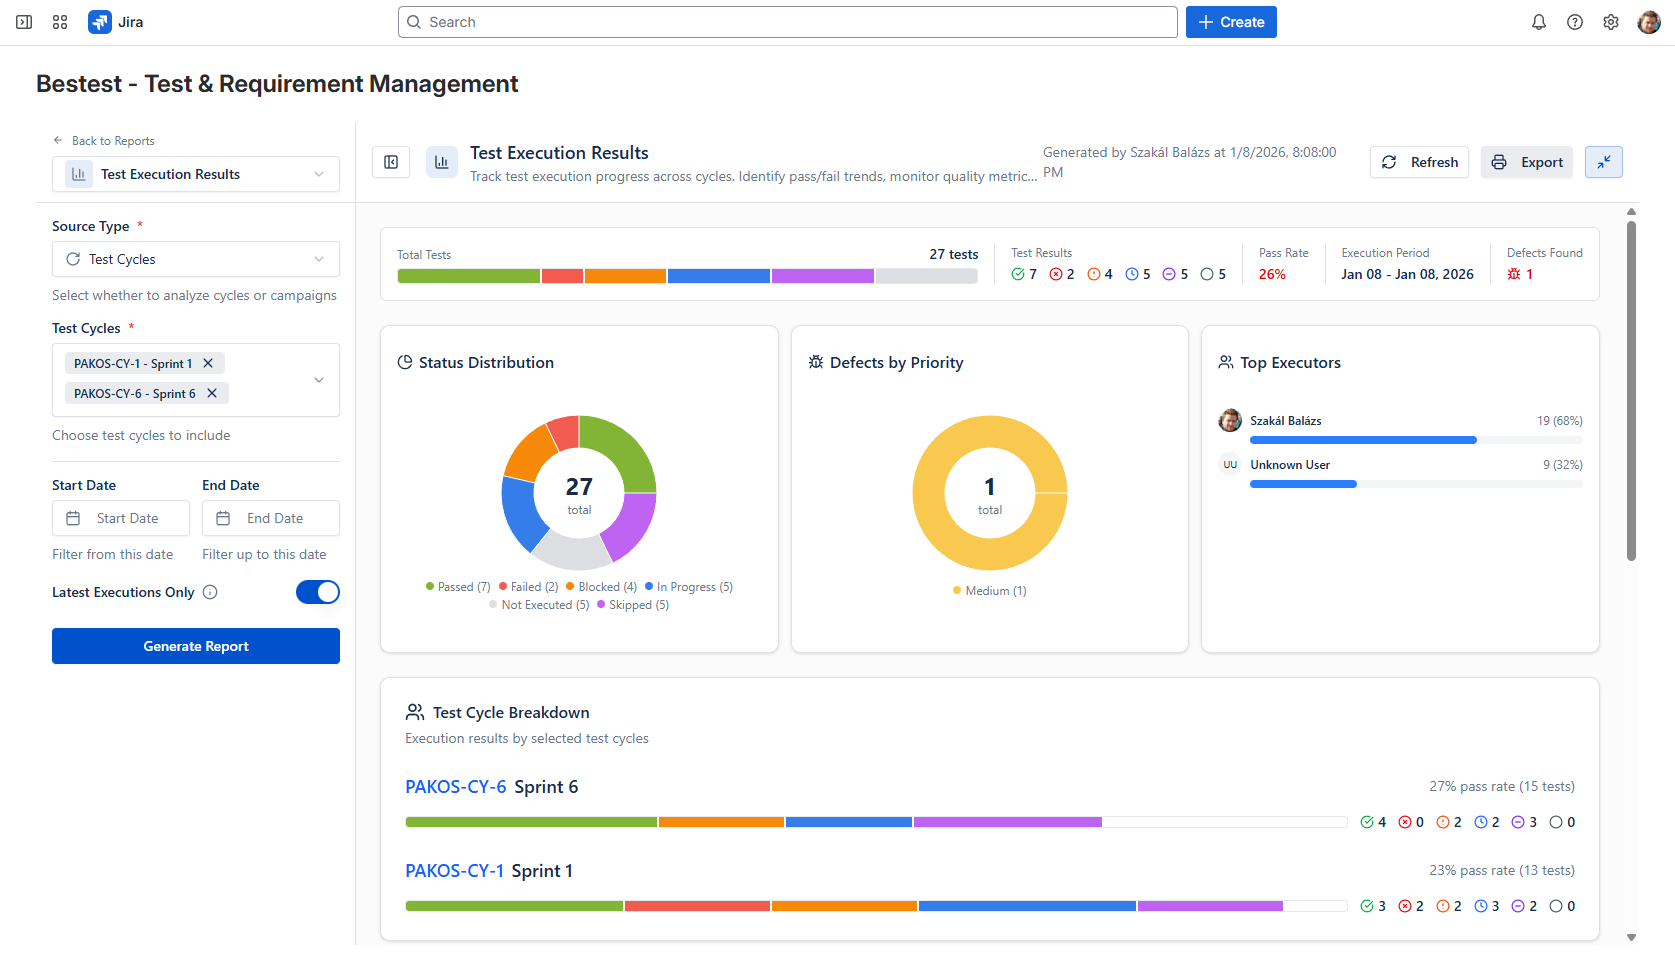Remove the PAKOS-CY-1 Sprint 1 cycle chip
The width and height of the screenshot is (1675, 979).
(208, 362)
